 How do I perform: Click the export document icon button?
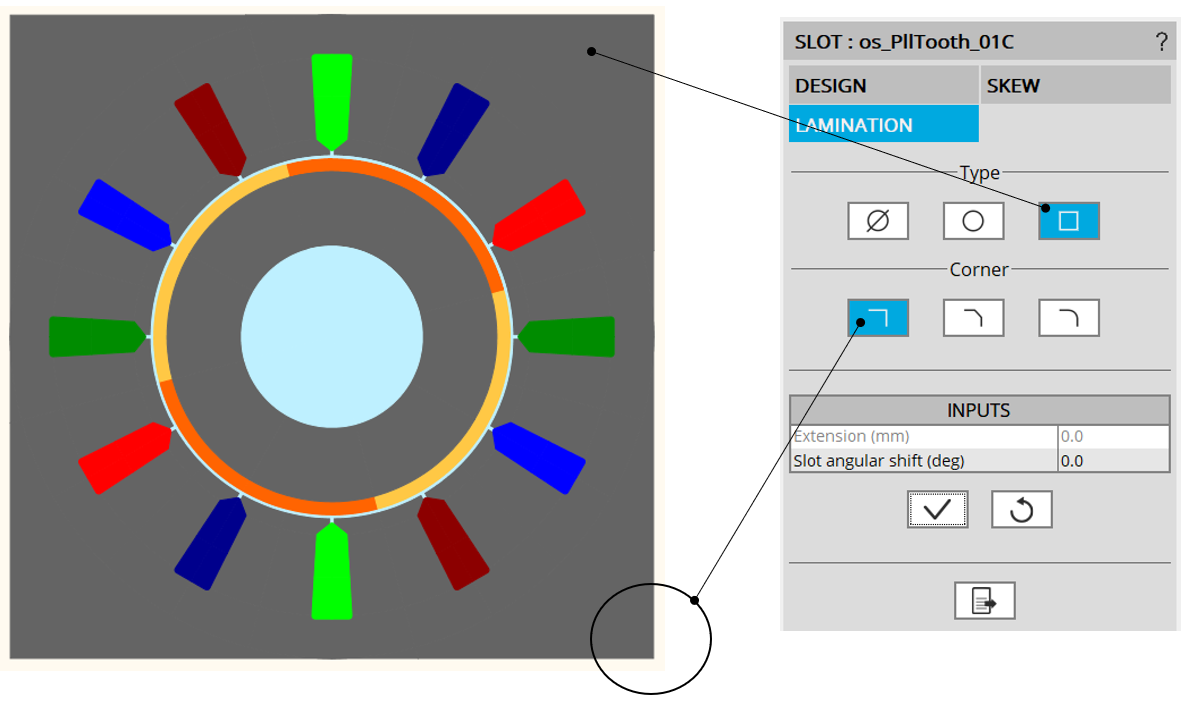984,600
